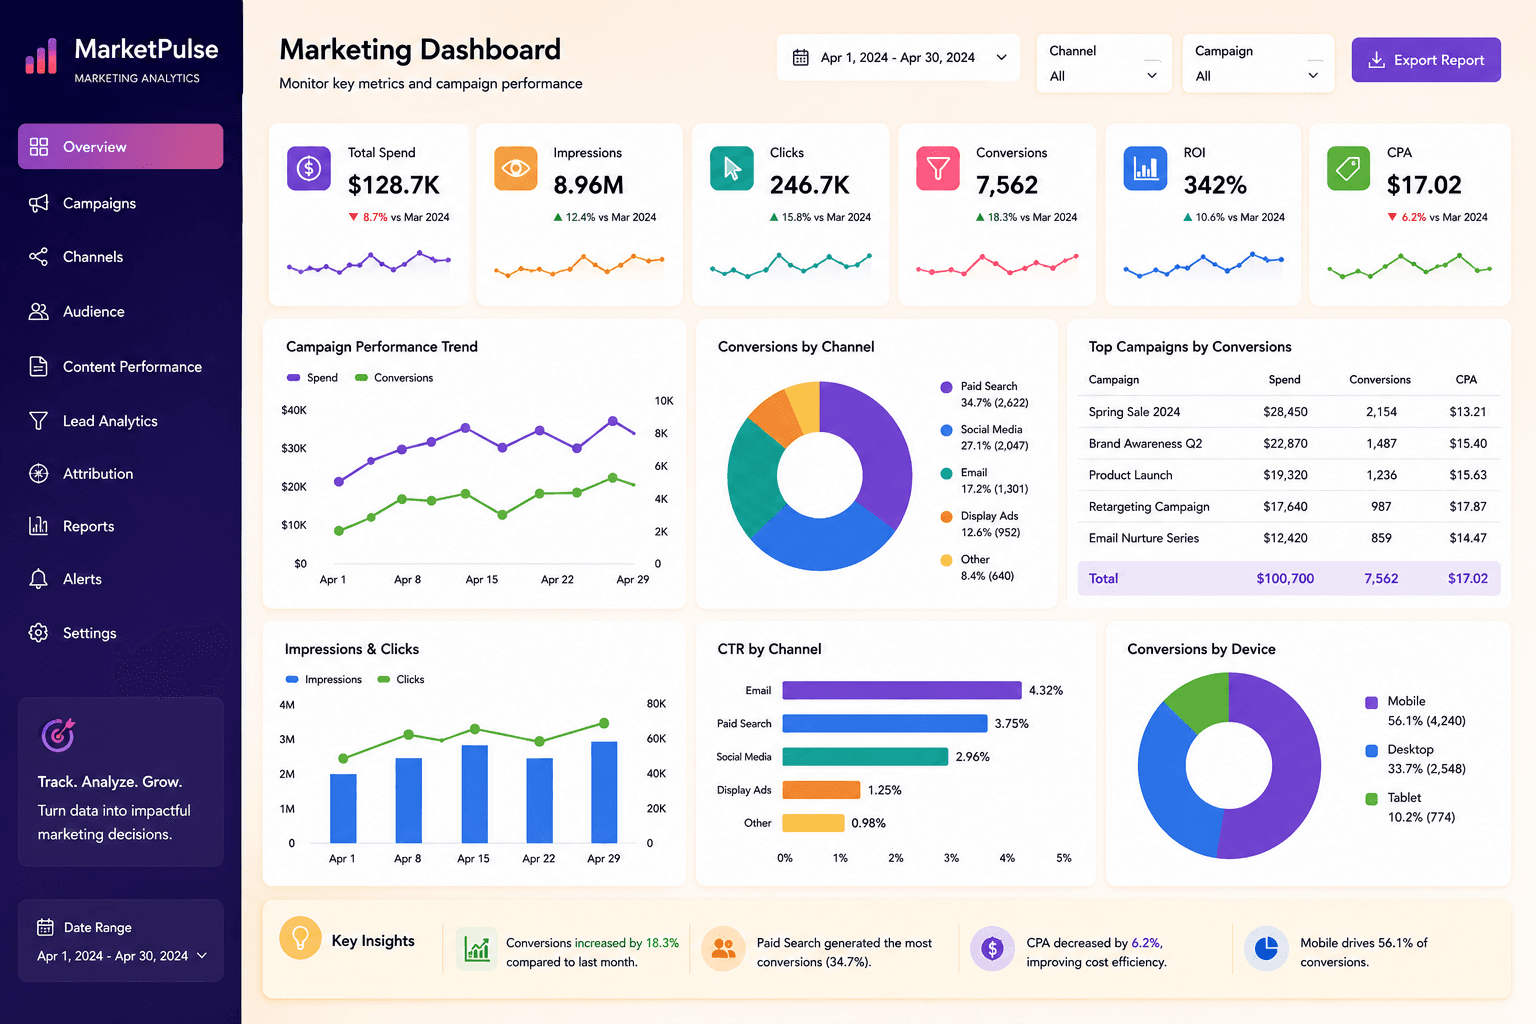Toggle Other in channel donut legend
This screenshot has height=1024, width=1536.
pos(978,567)
